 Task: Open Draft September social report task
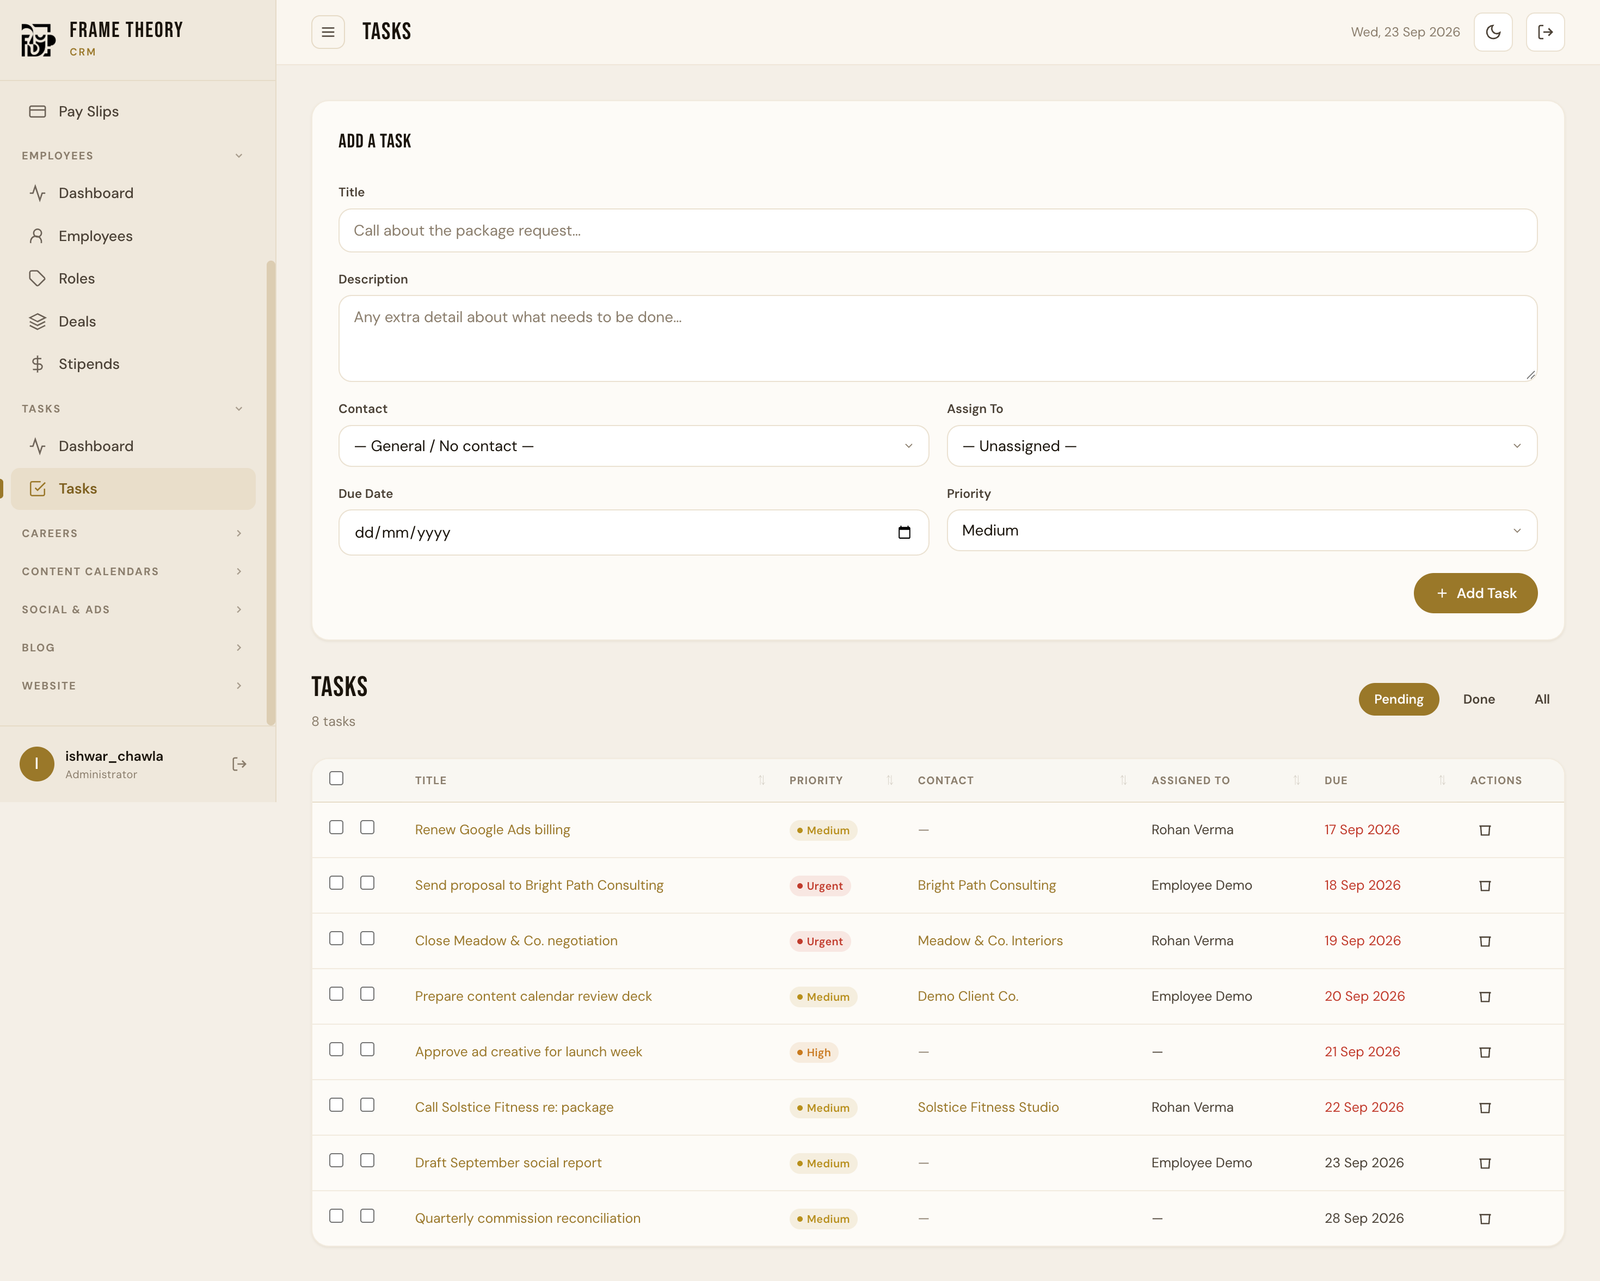(508, 1163)
